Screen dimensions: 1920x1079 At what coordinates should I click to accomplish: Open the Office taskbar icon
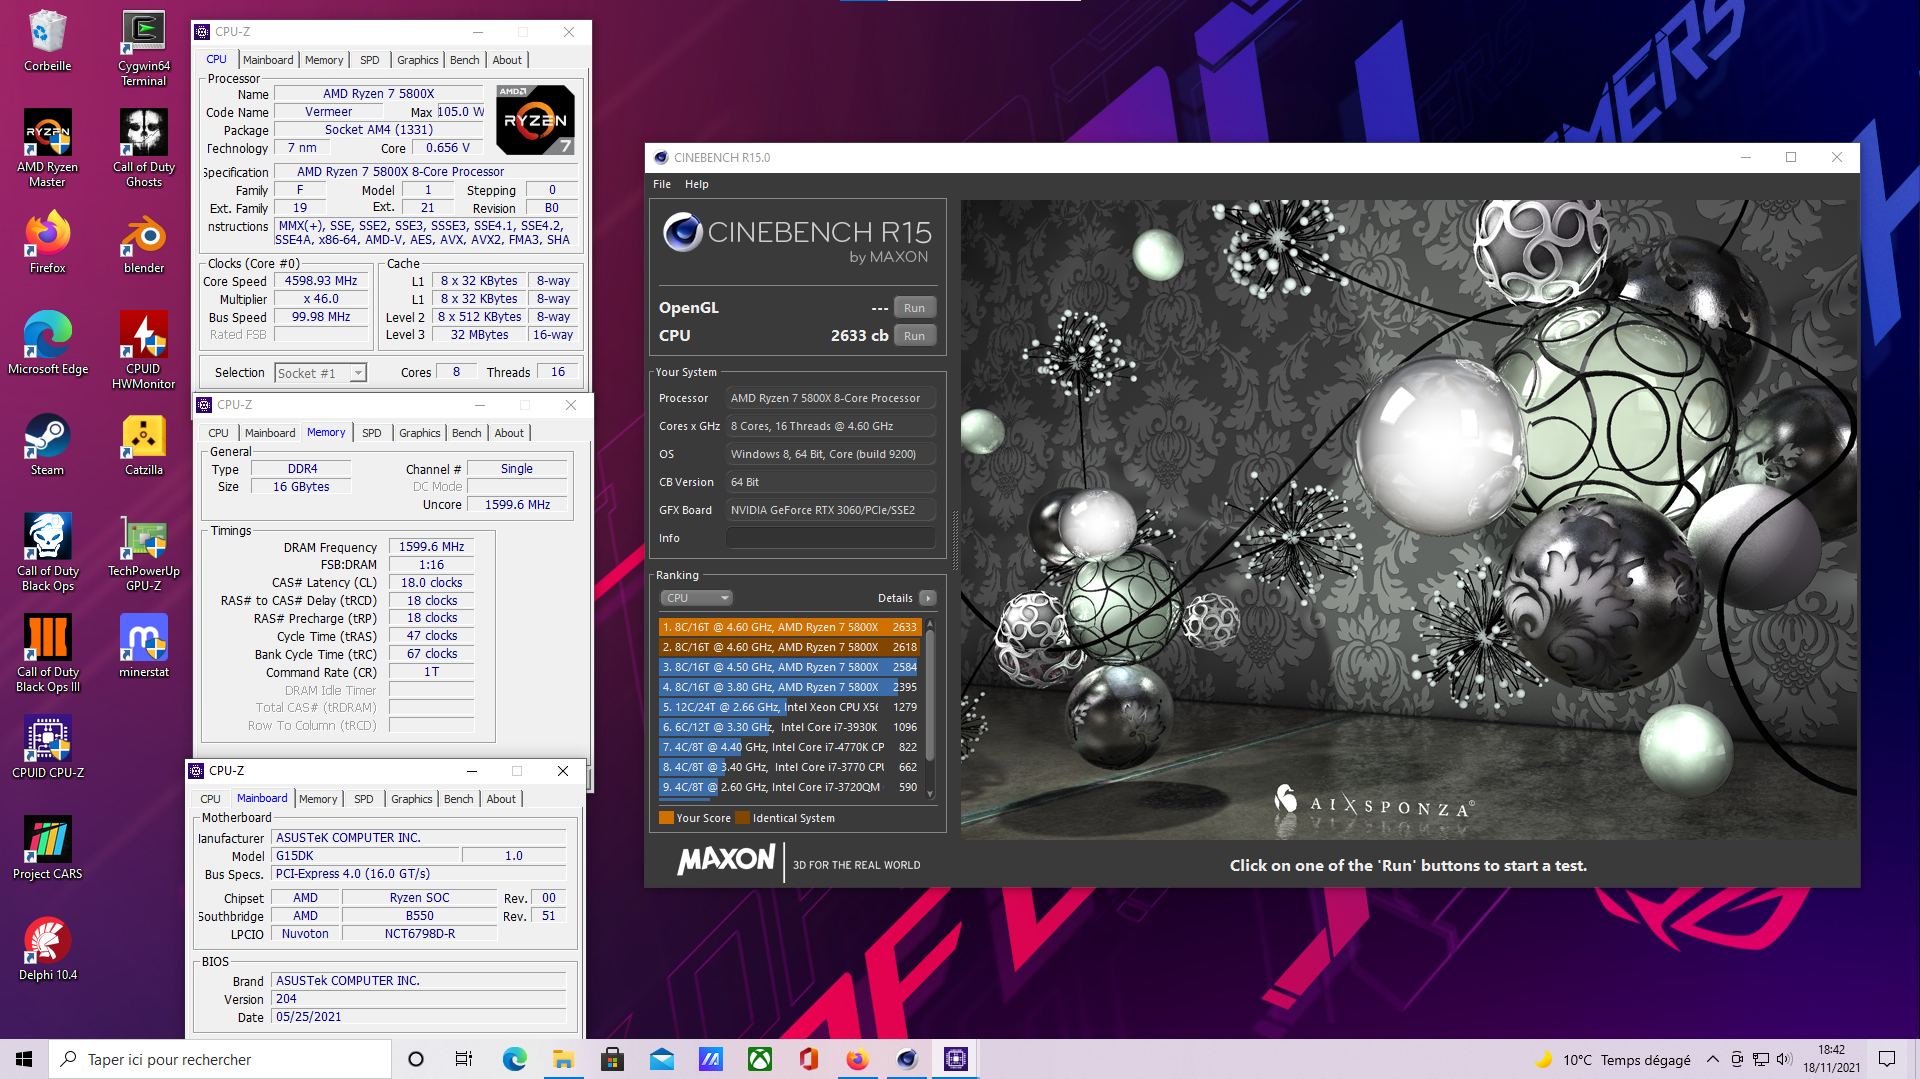pos(809,1059)
